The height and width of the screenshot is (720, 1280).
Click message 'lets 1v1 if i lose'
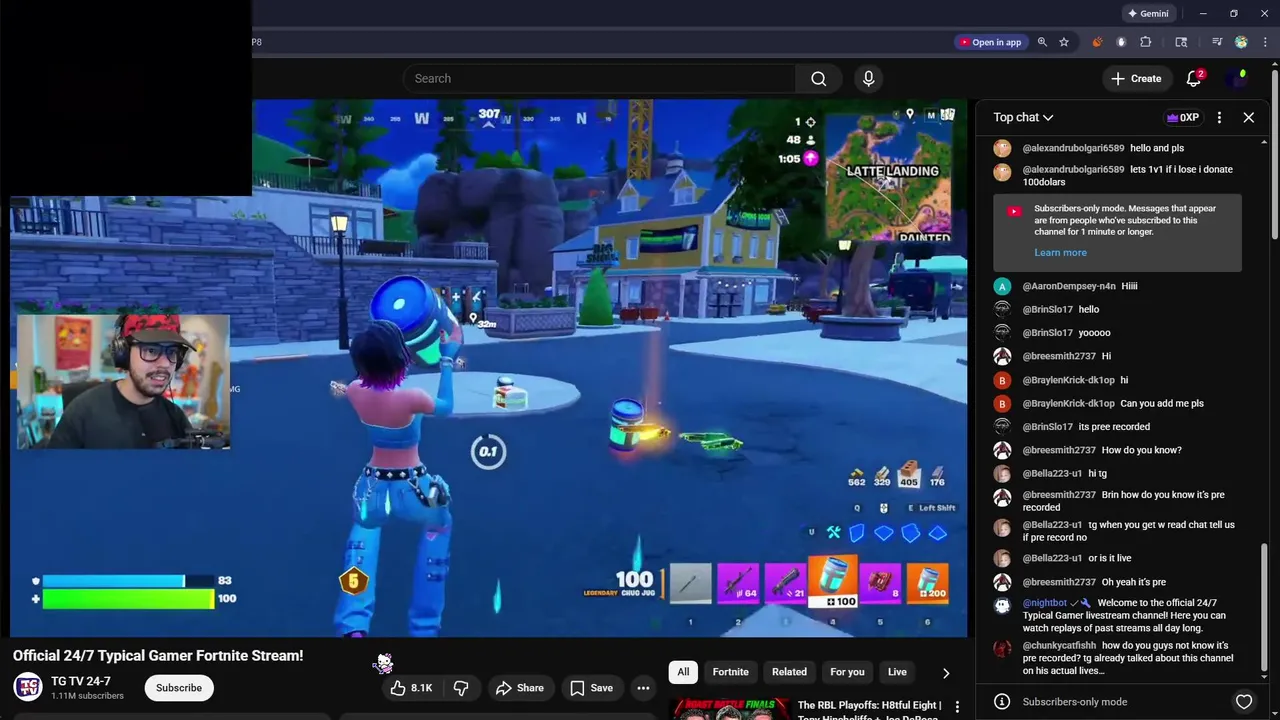click(1127, 176)
